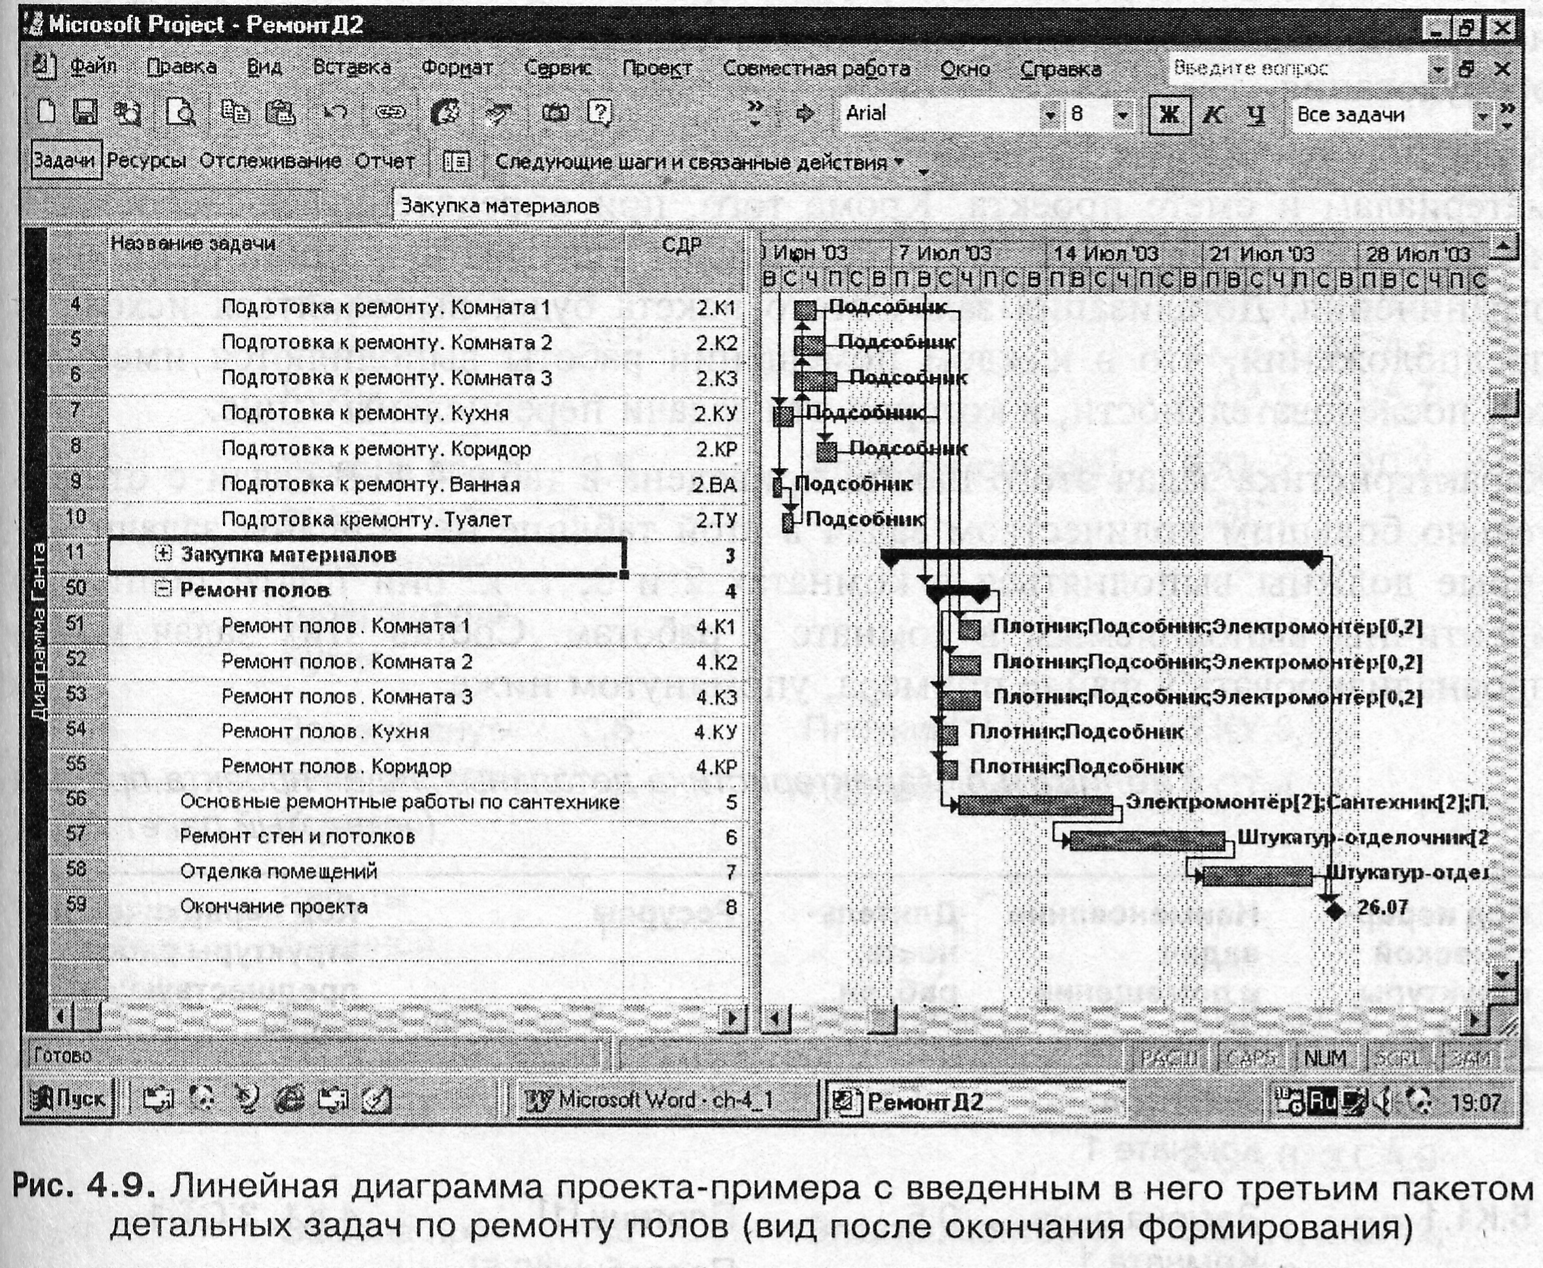
Task: Collapse the 'Ремонт полов' summary task
Action: (x=163, y=590)
